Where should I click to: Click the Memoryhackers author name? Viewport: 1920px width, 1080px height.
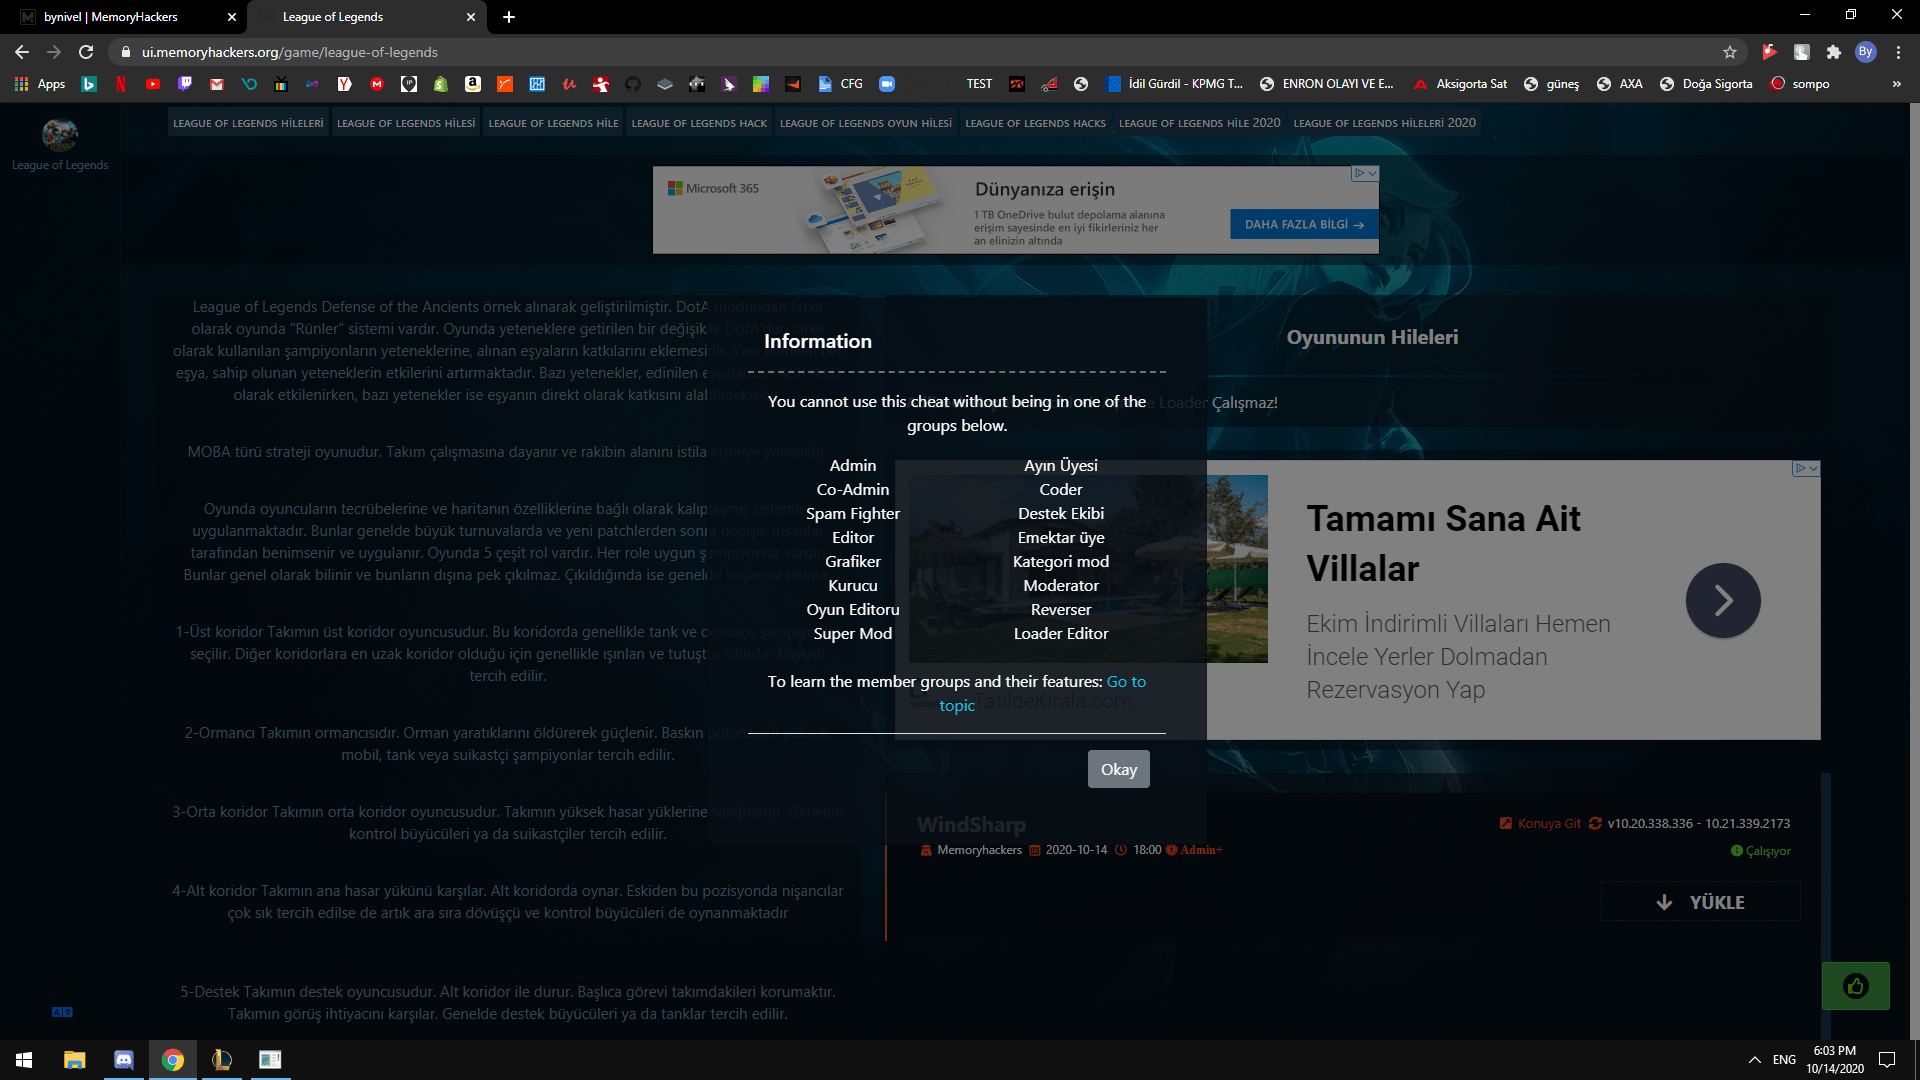(979, 850)
